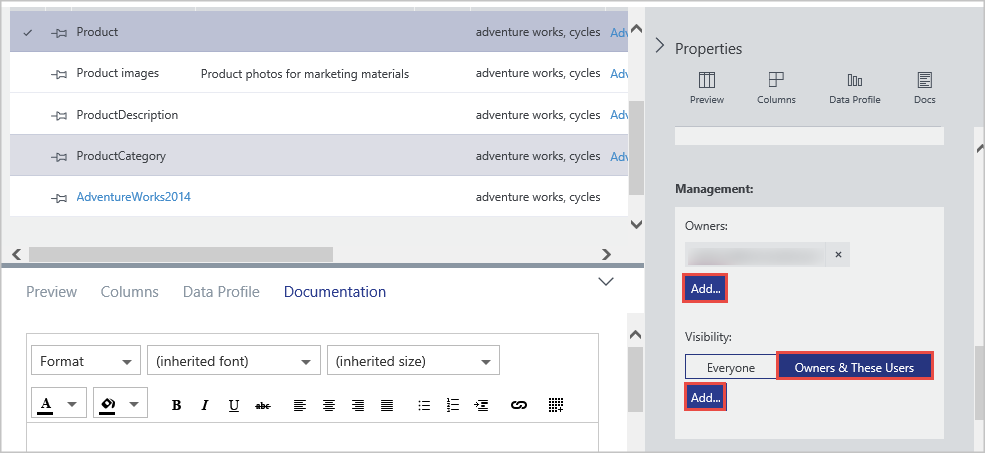Screen dimensions: 985x453
Task: Apply strikethrough formatting to text
Action: coord(263,405)
